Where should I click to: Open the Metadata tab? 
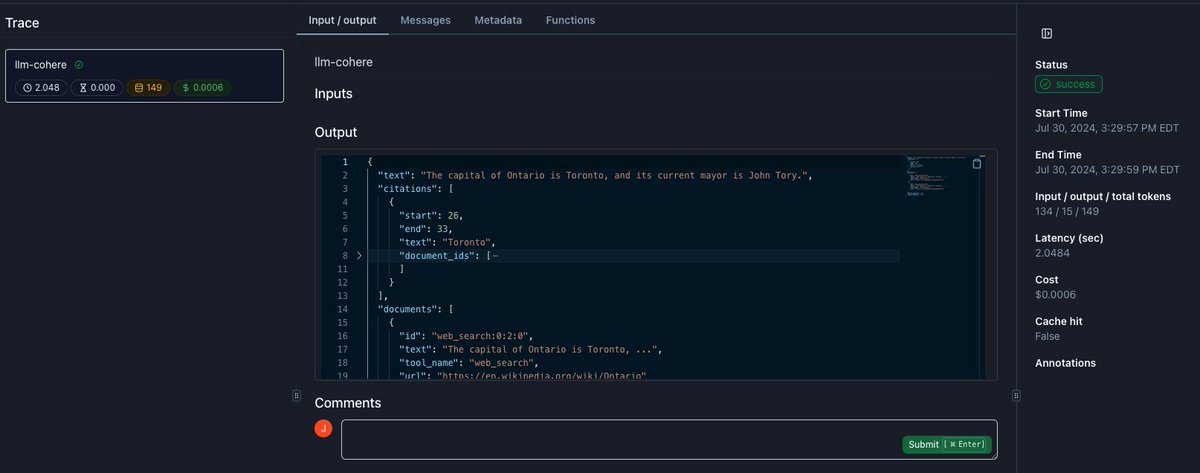pos(498,20)
